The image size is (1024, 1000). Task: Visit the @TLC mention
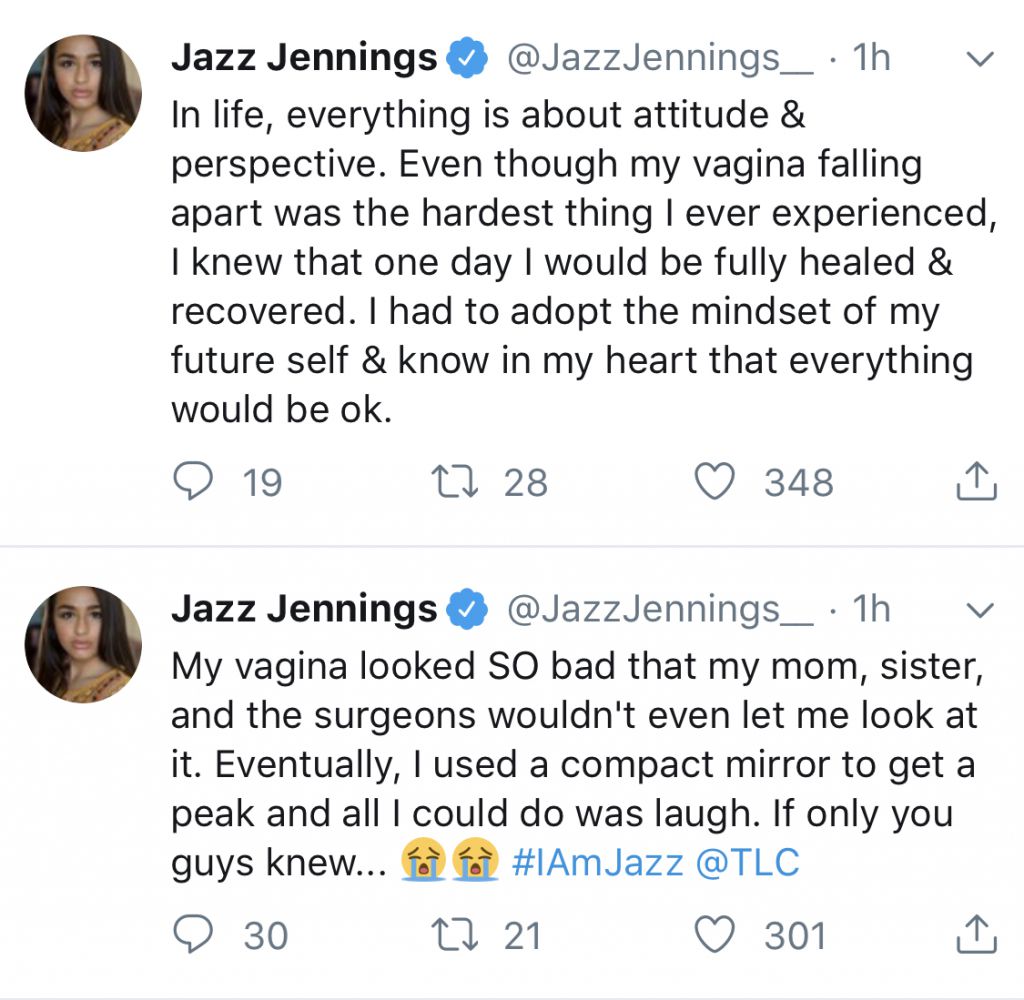tap(747, 863)
